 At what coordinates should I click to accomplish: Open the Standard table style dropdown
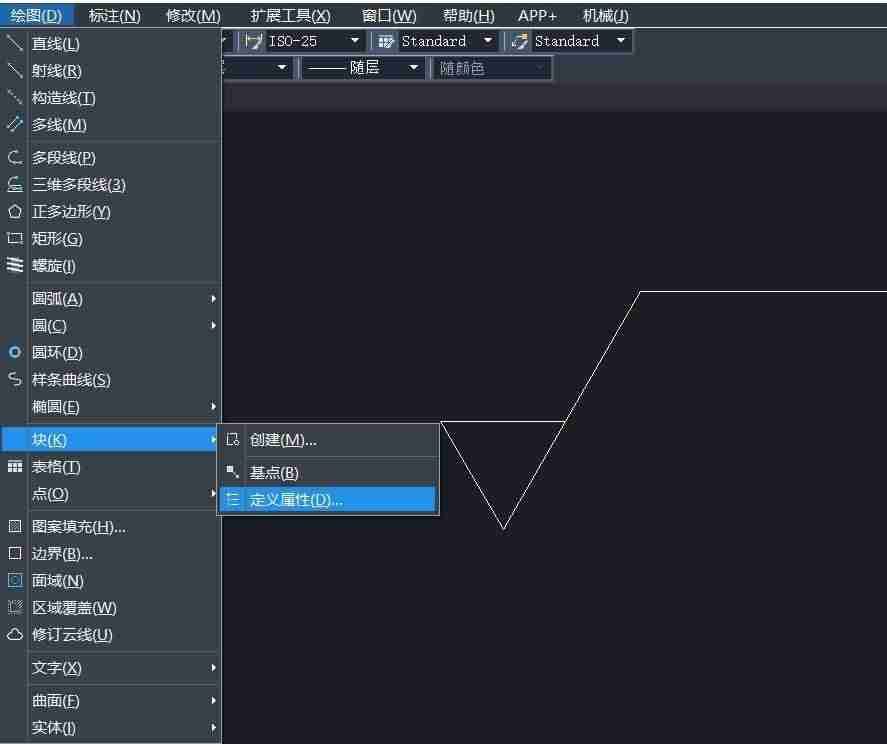pos(434,41)
